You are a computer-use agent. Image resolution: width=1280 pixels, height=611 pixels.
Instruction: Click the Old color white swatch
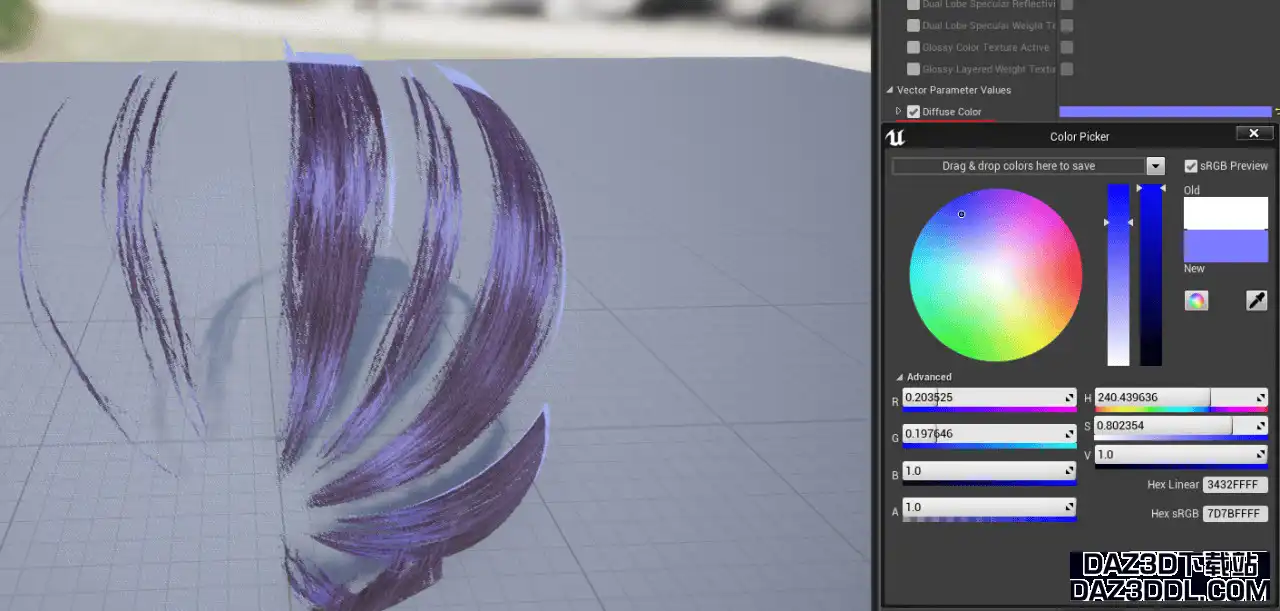[x=1226, y=213]
